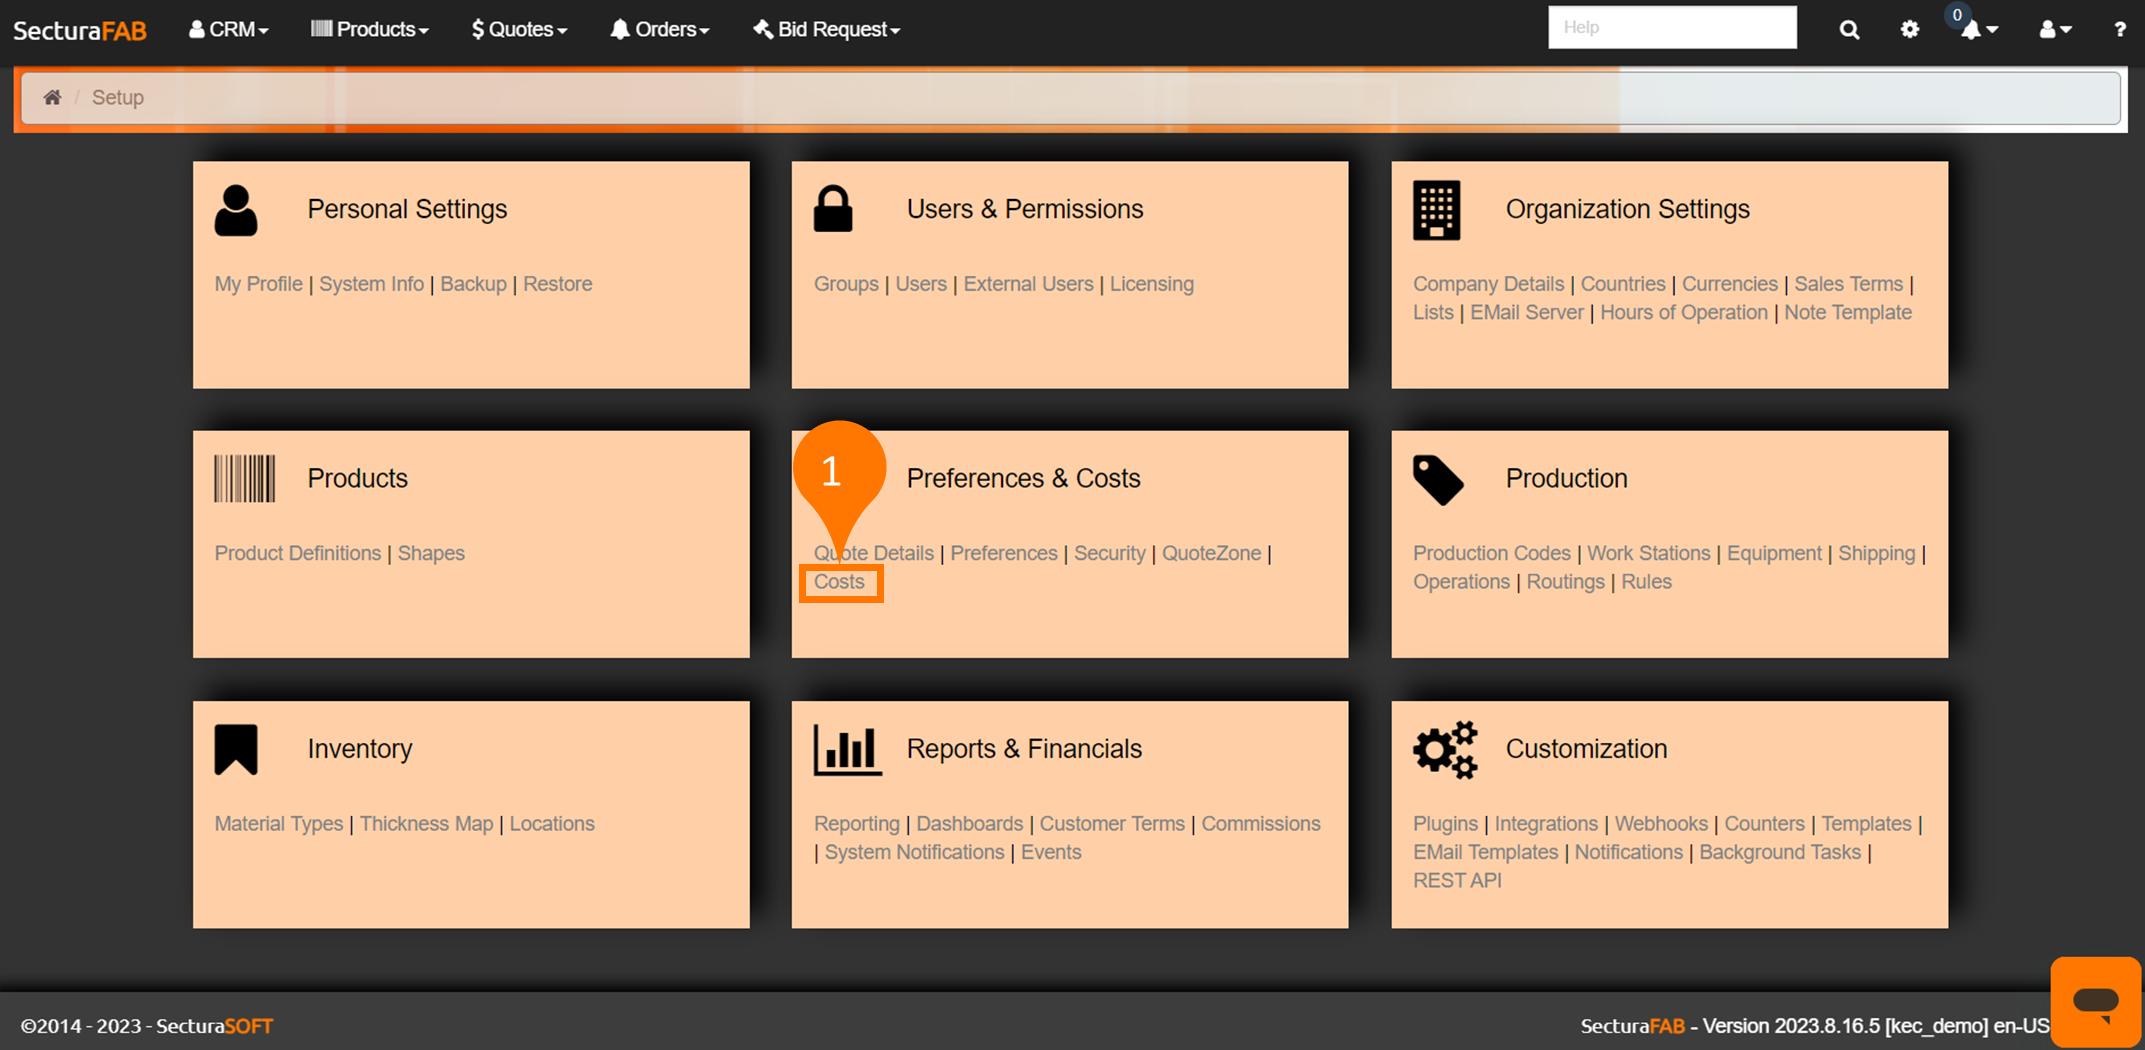Open the Quotes menu
The image size is (2145, 1050).
coord(519,29)
